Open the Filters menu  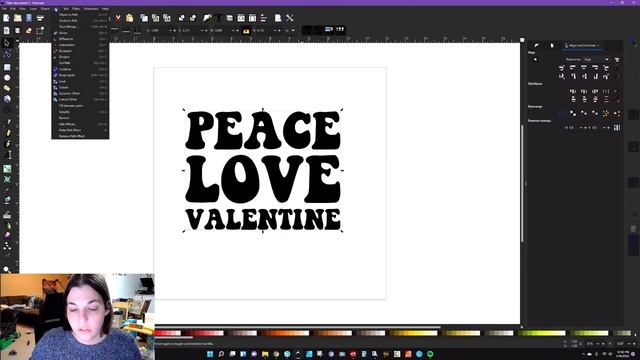coord(76,9)
